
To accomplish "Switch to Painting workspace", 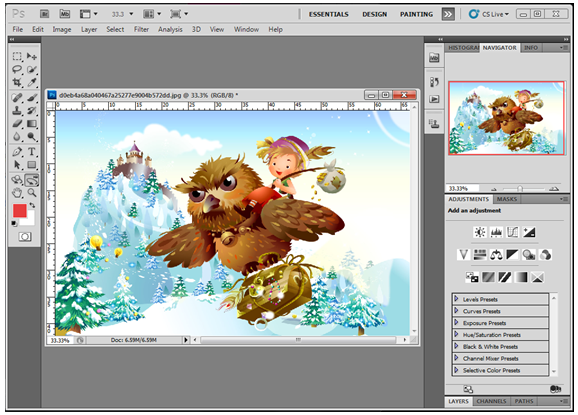I will 417,14.
